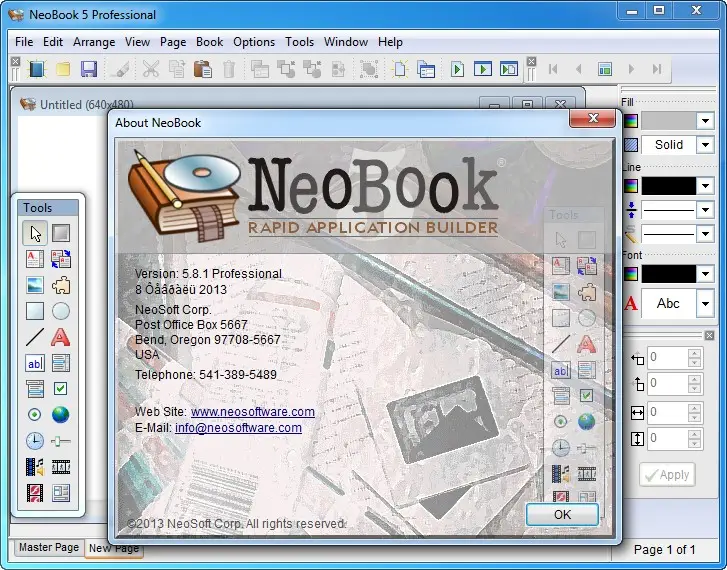727x570 pixels.
Task: Open the Help menu
Action: coord(390,42)
